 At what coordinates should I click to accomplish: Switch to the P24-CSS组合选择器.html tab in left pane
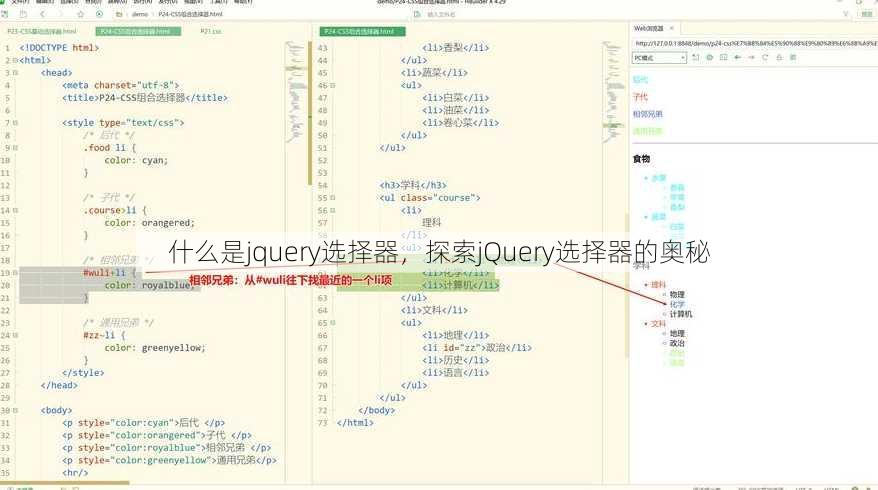point(138,31)
